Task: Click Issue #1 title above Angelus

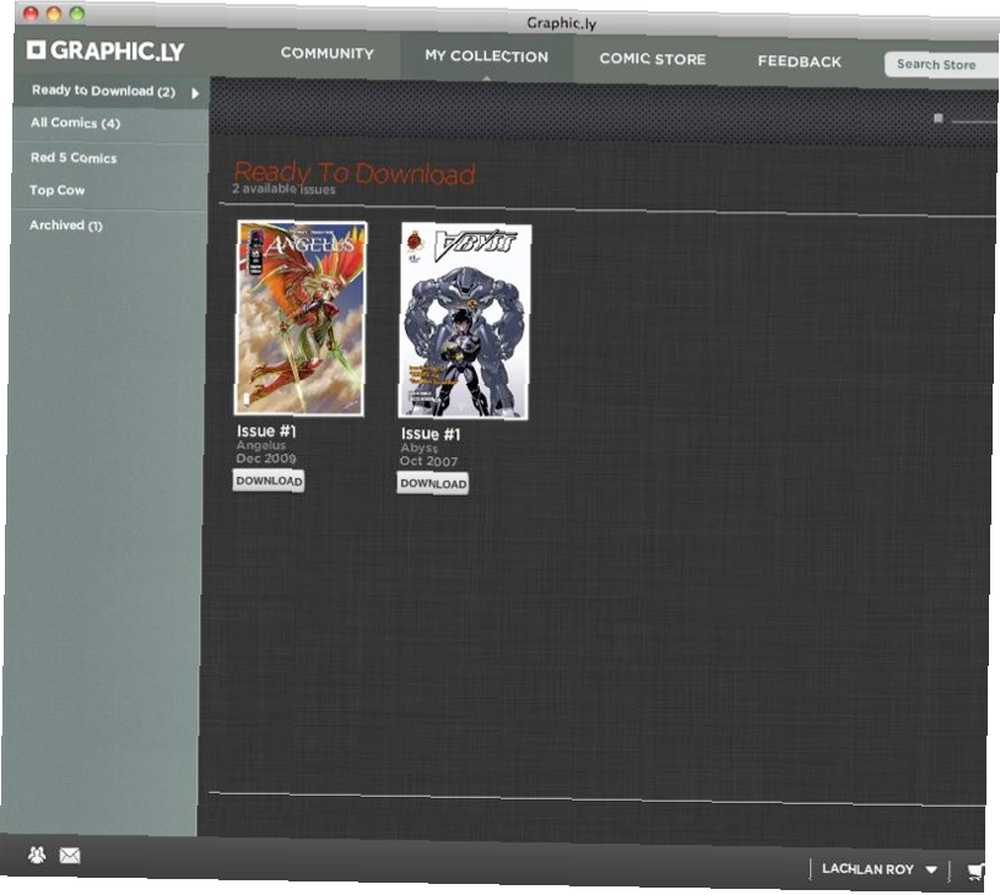Action: (266, 431)
